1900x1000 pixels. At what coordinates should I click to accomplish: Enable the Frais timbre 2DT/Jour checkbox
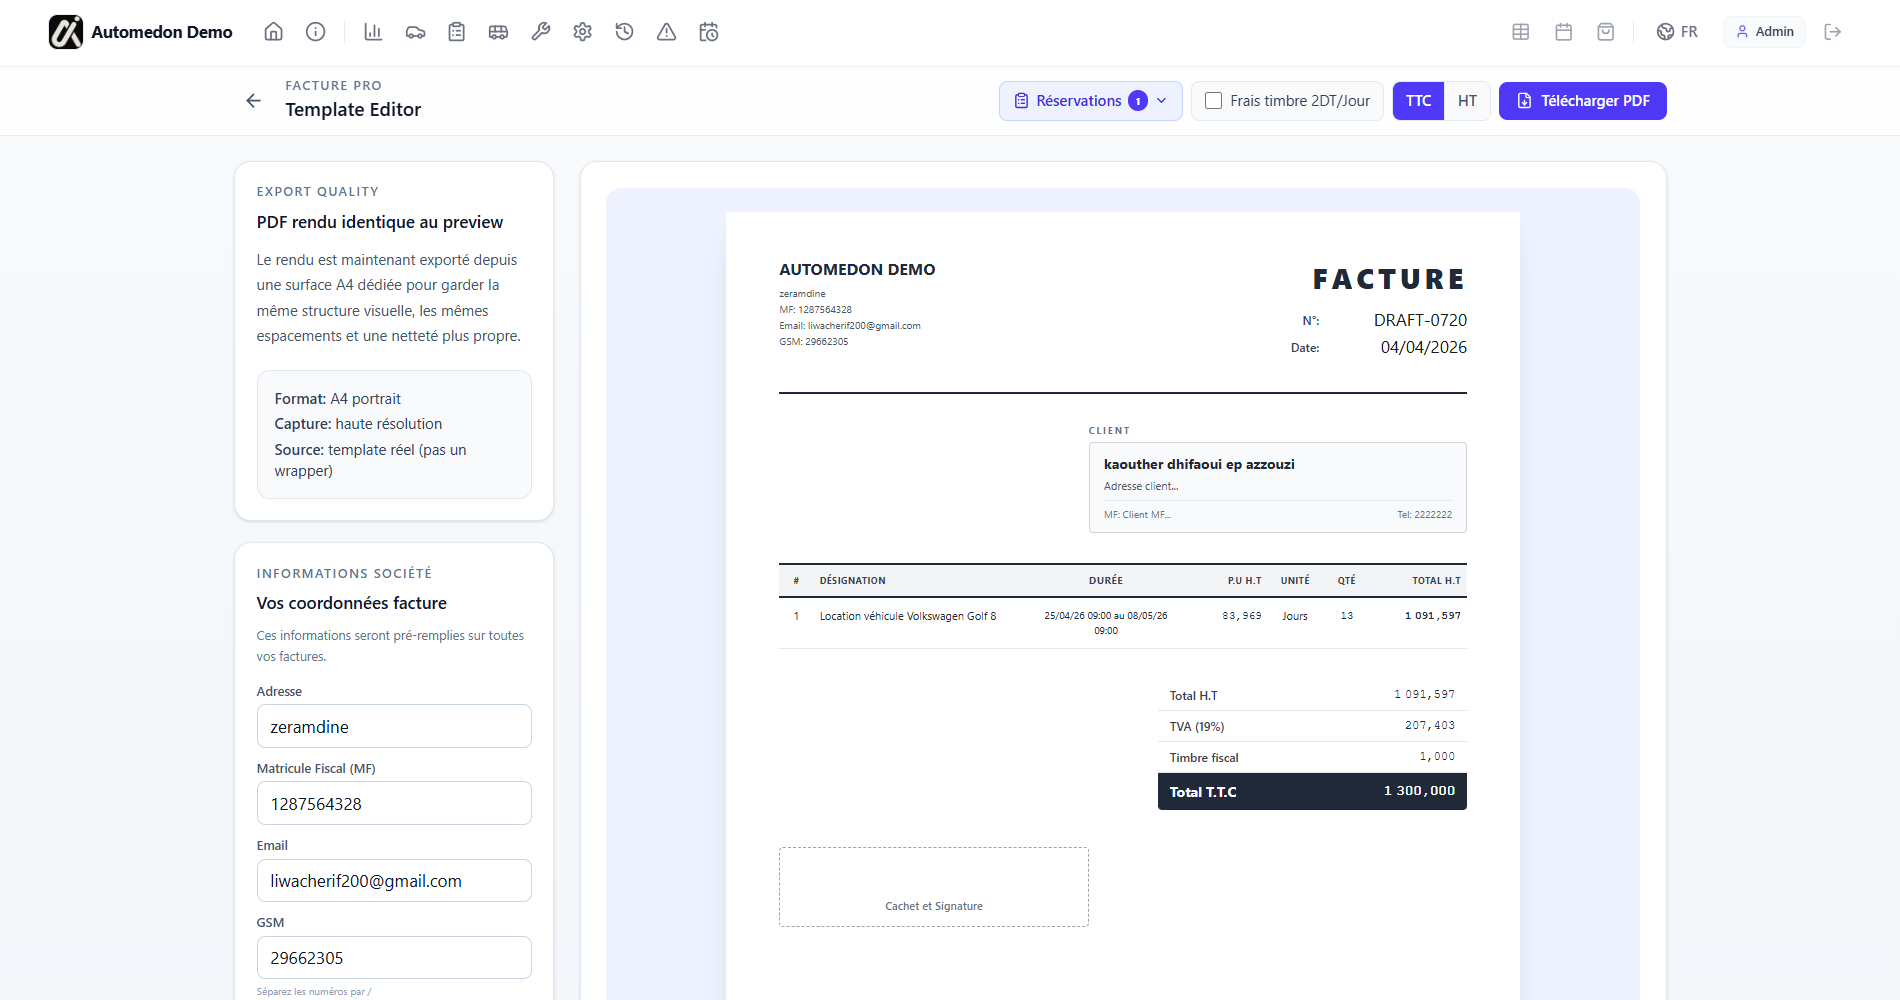(1214, 100)
